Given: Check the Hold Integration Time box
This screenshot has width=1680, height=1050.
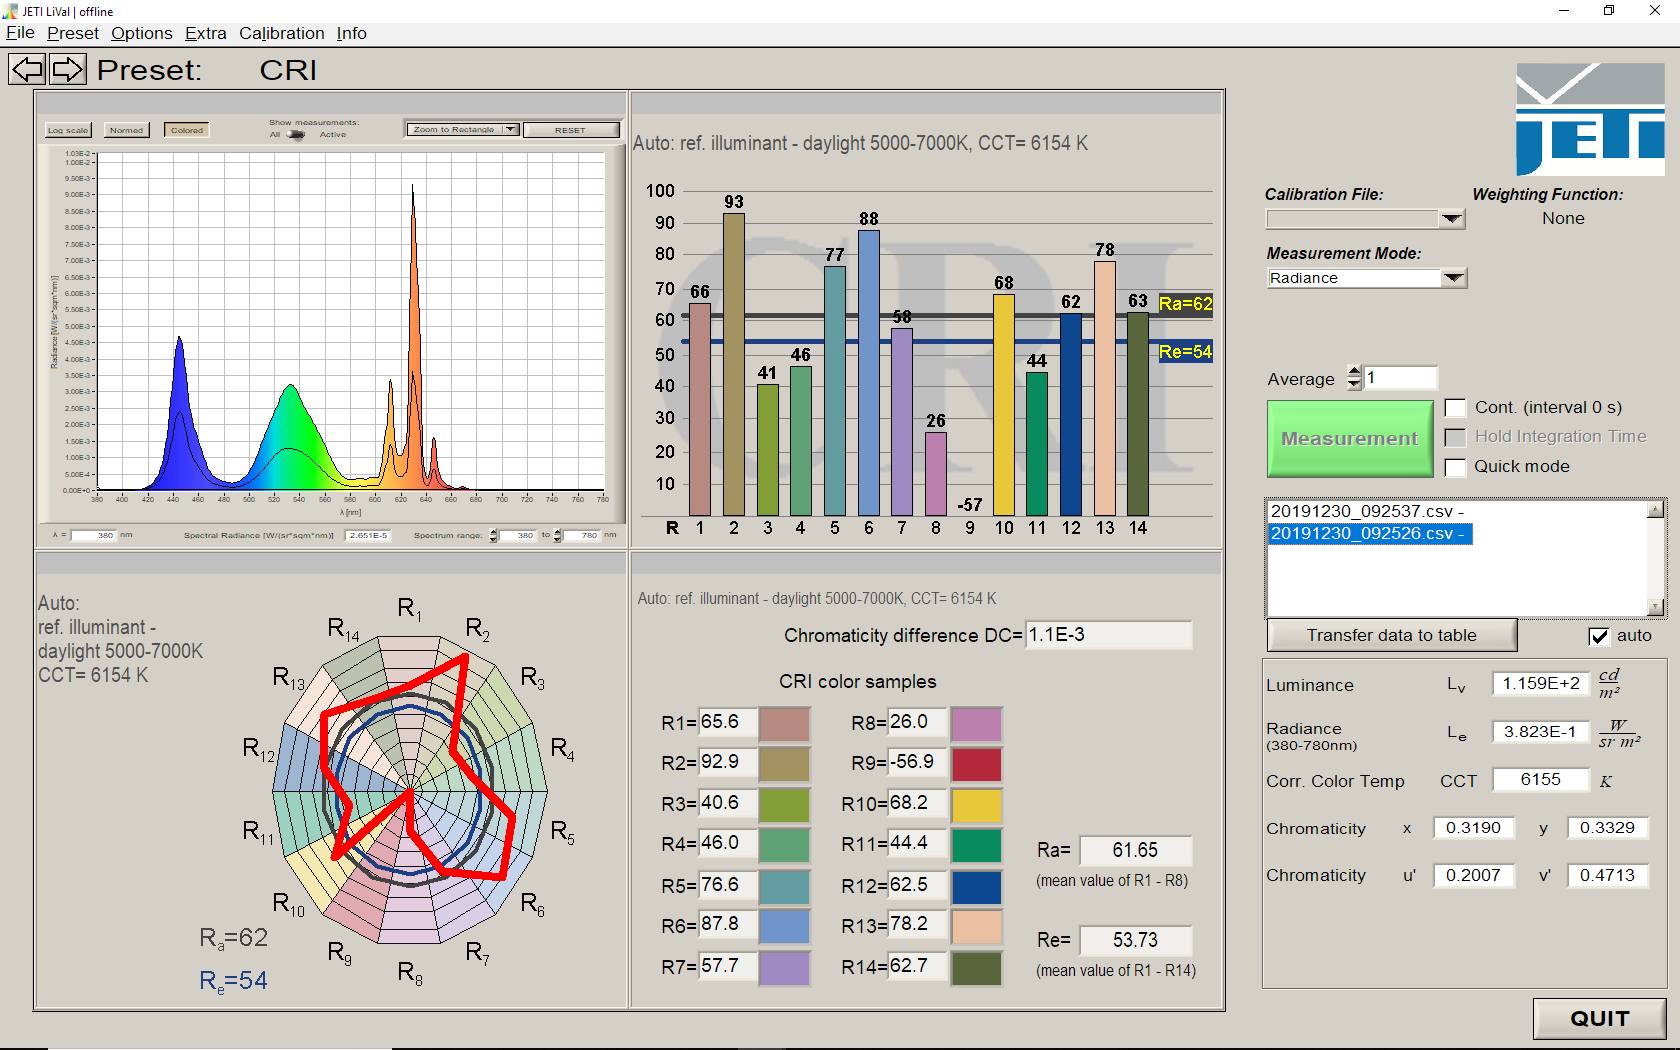Looking at the screenshot, I should 1456,437.
